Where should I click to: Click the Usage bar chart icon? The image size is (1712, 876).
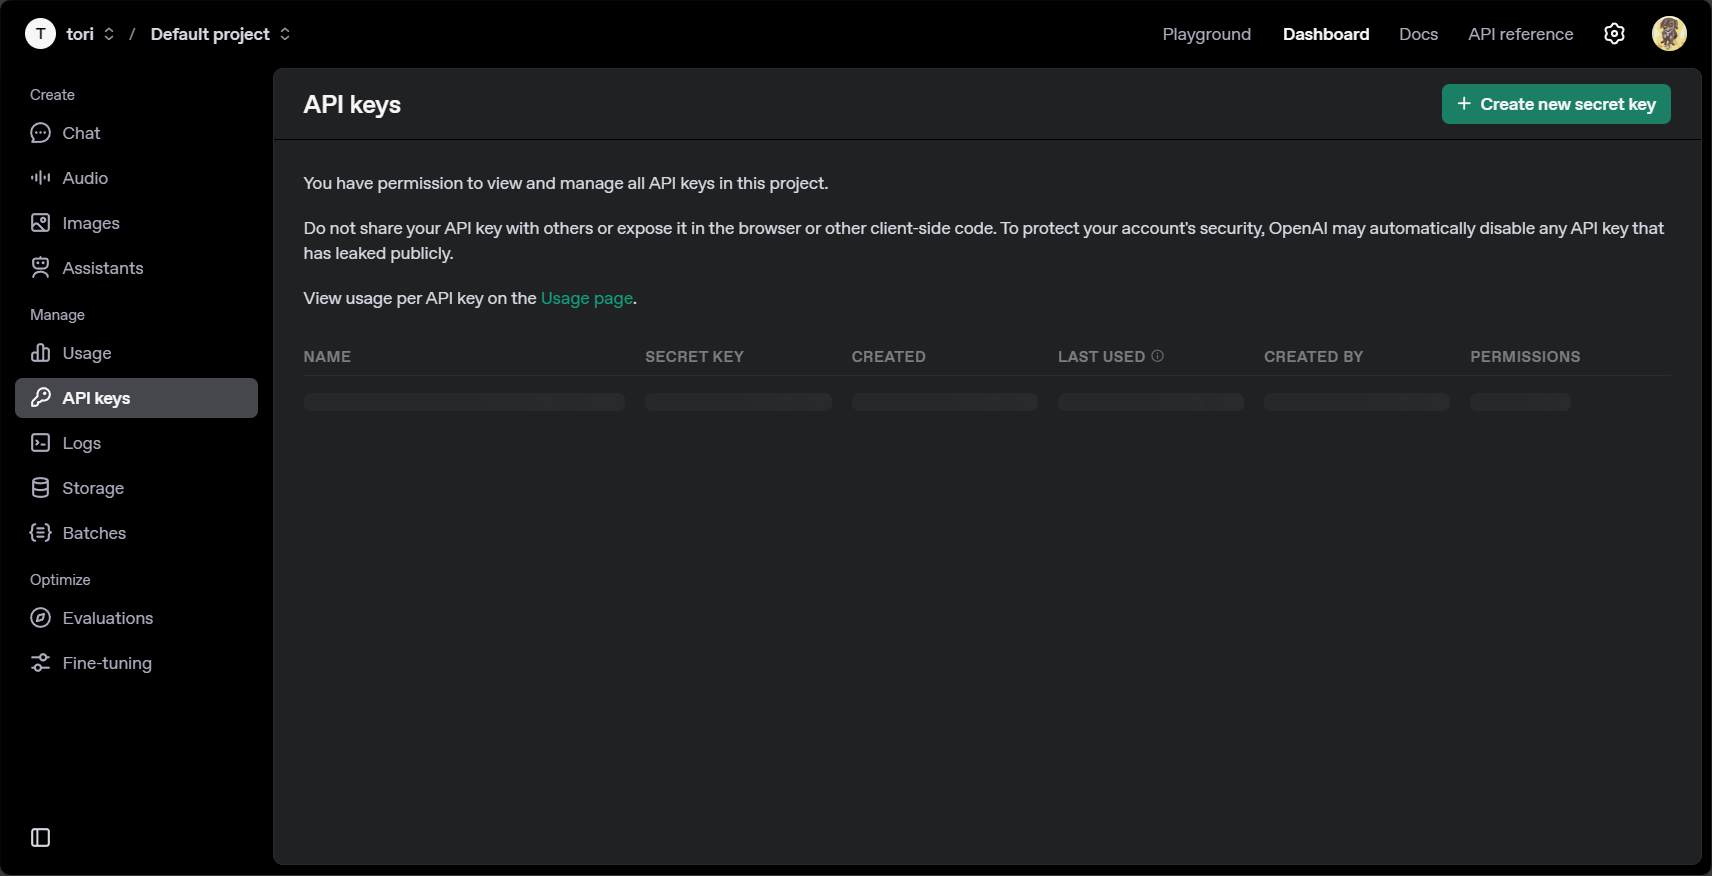pyautogui.click(x=40, y=353)
